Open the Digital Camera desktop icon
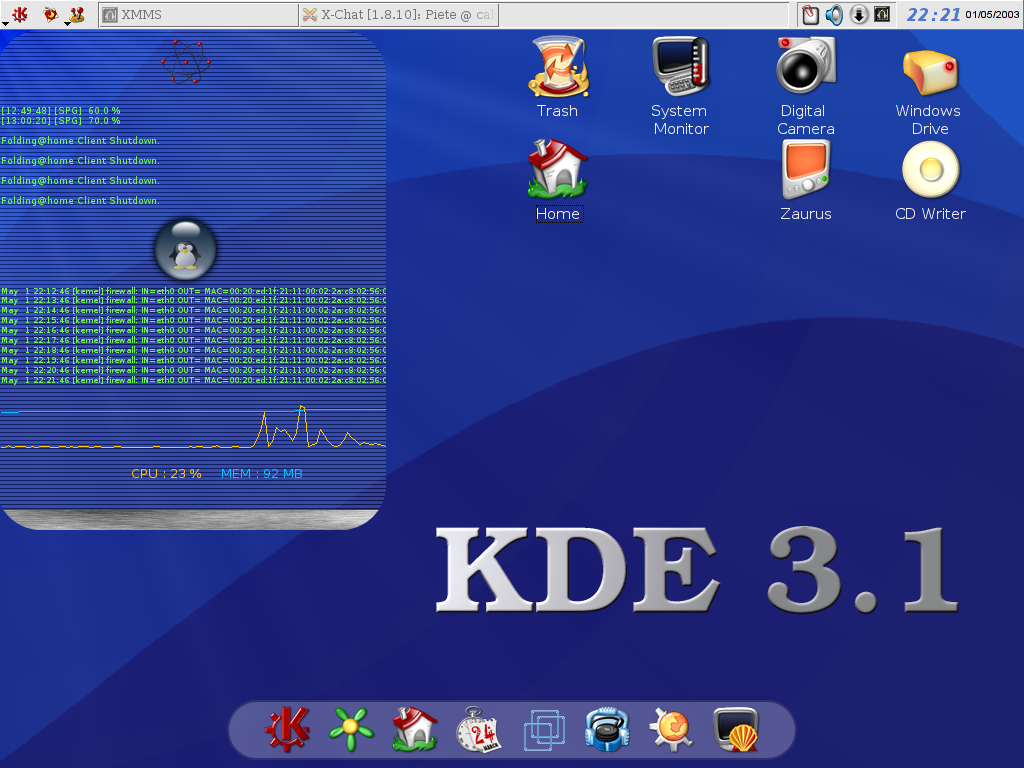The image size is (1024, 768). [806, 67]
